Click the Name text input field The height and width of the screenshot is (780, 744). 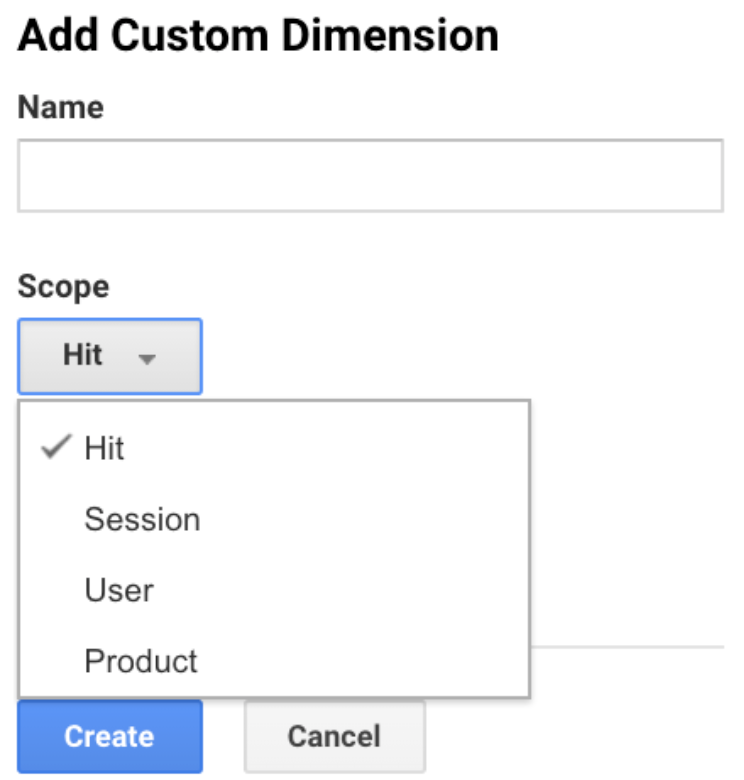[370, 175]
